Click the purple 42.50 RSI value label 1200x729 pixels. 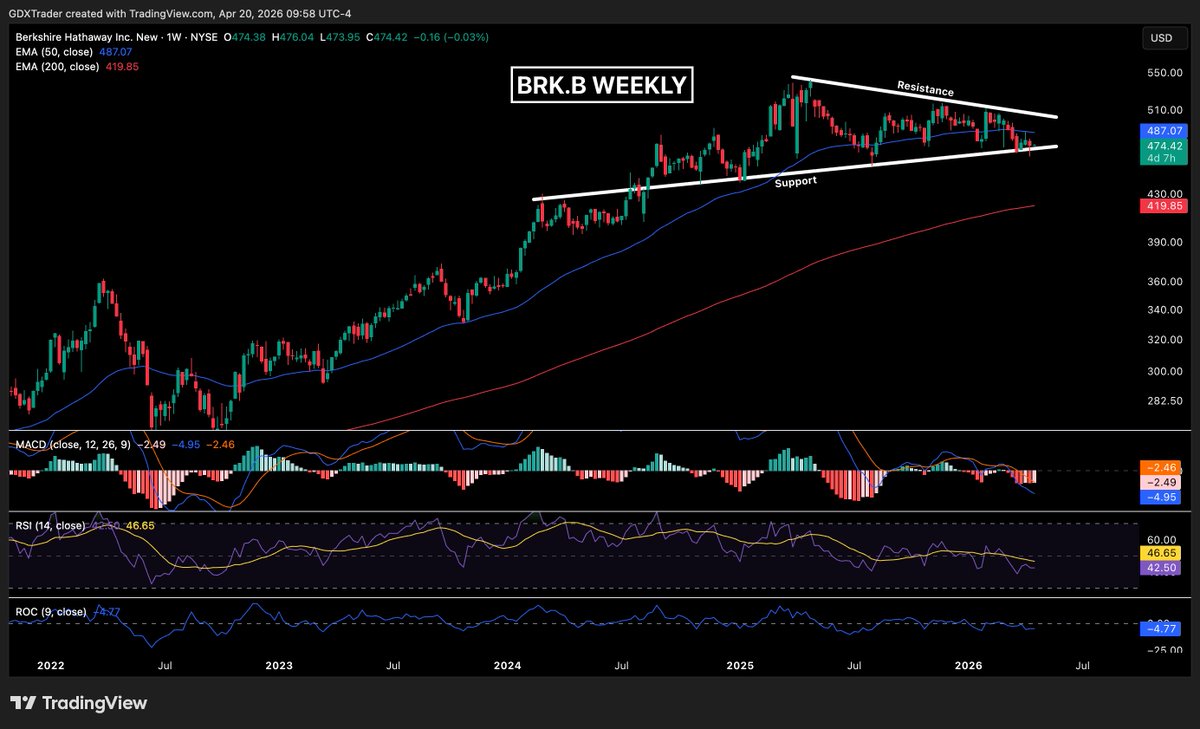pyautogui.click(x=1162, y=566)
